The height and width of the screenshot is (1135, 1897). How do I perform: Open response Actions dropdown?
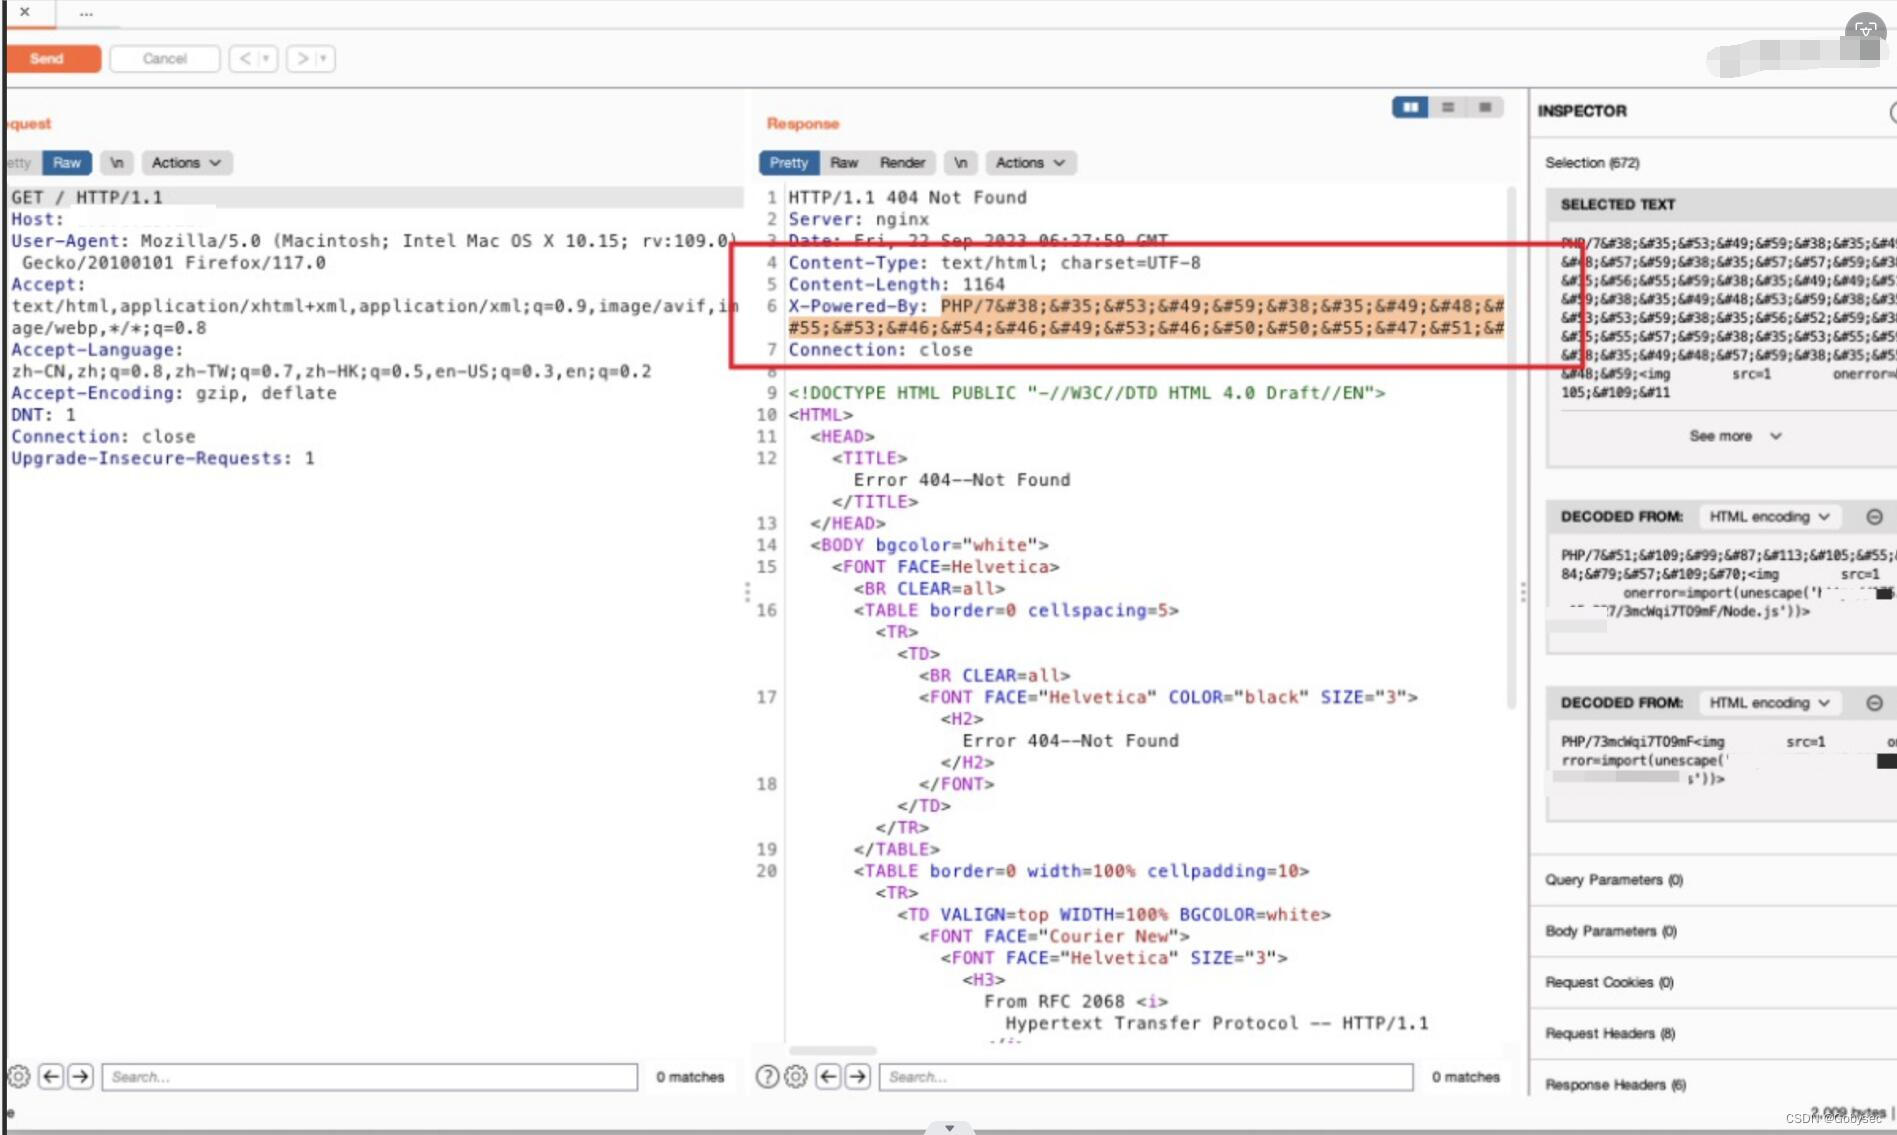[x=1030, y=163]
